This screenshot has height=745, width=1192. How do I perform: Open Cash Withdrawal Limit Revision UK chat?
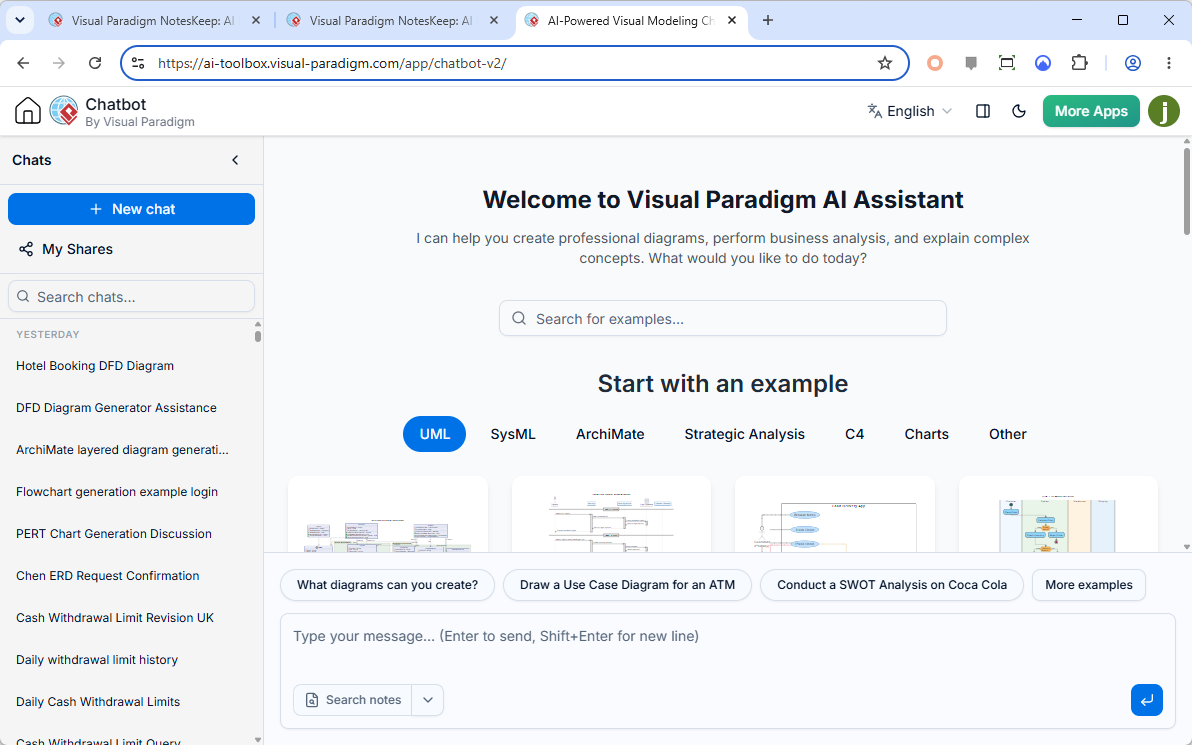[115, 617]
